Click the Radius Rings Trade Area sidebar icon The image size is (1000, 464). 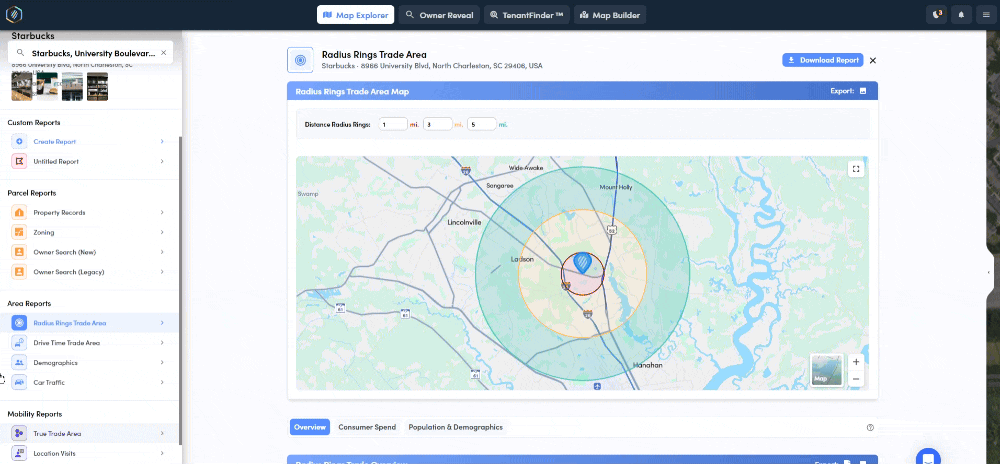[19, 323]
